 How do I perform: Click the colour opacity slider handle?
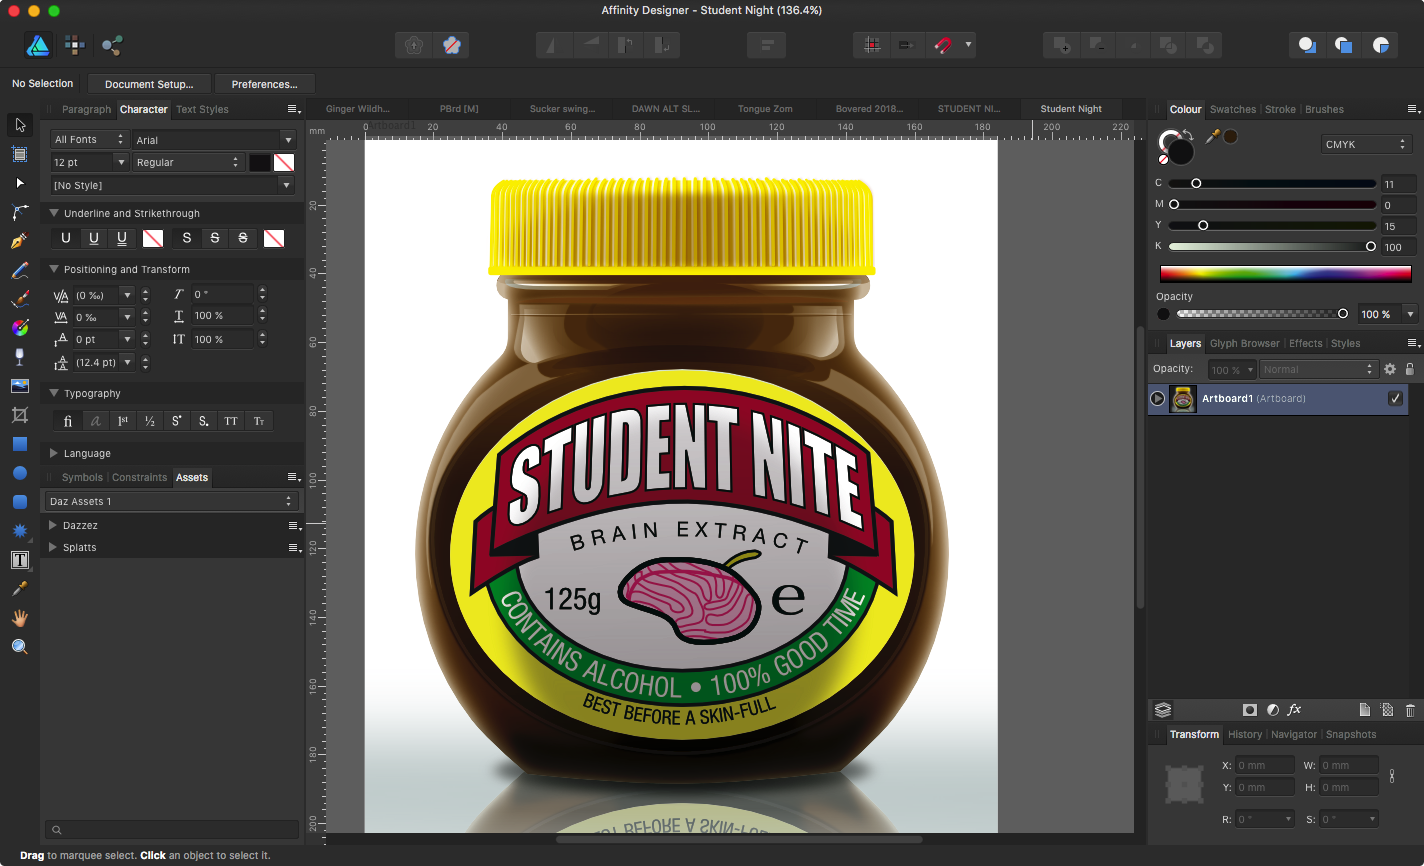click(1343, 314)
